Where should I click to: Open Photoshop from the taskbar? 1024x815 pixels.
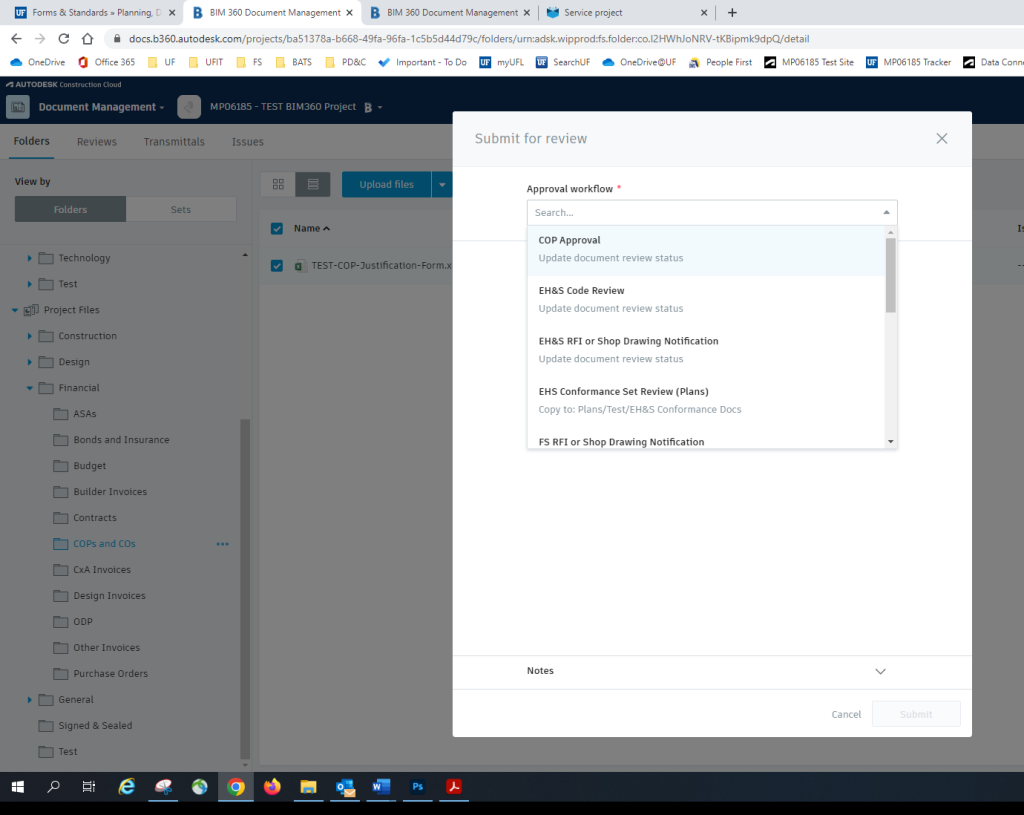(417, 787)
